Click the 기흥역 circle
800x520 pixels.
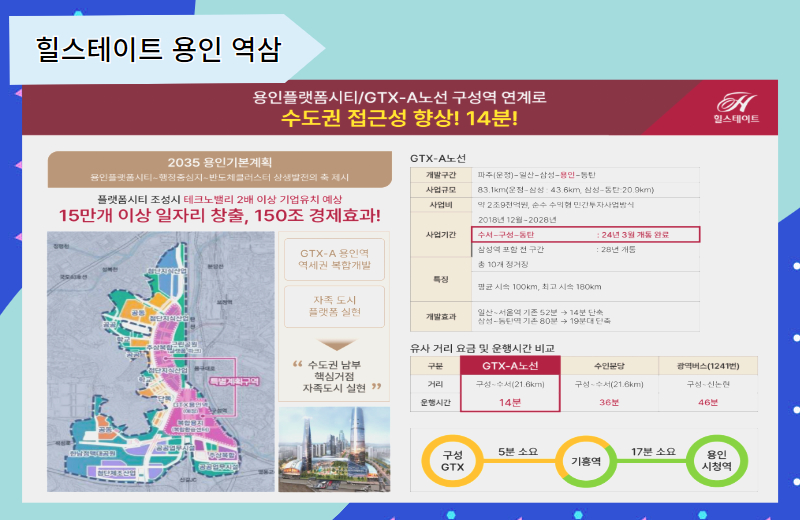point(586,461)
